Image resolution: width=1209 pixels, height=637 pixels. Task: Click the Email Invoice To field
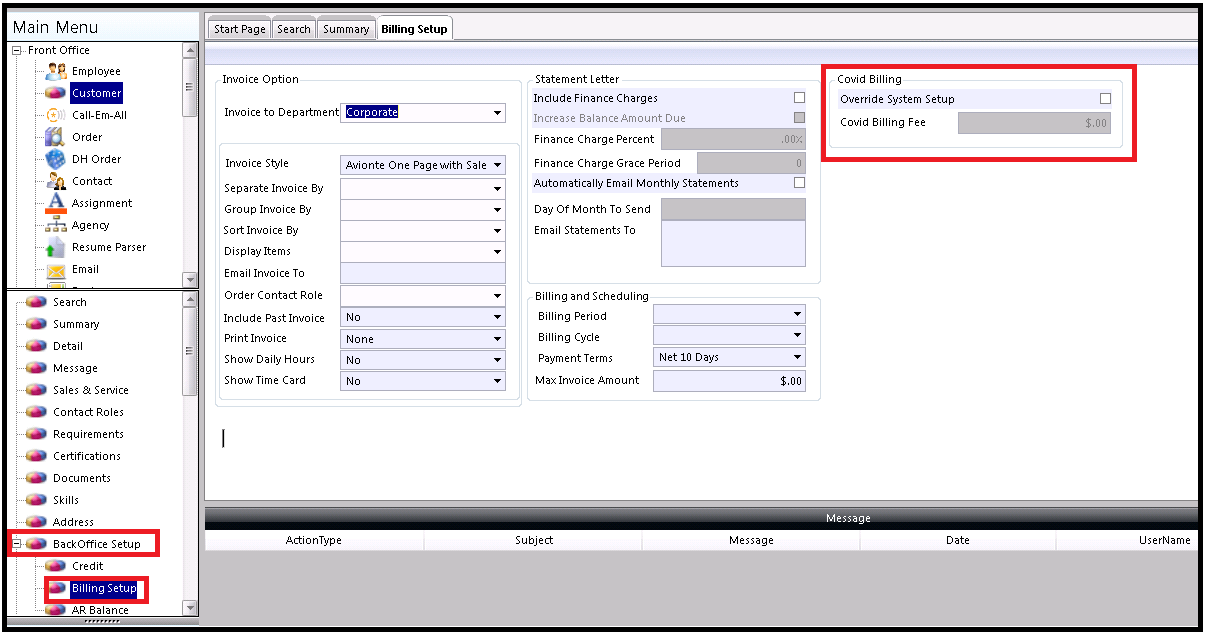coord(423,273)
